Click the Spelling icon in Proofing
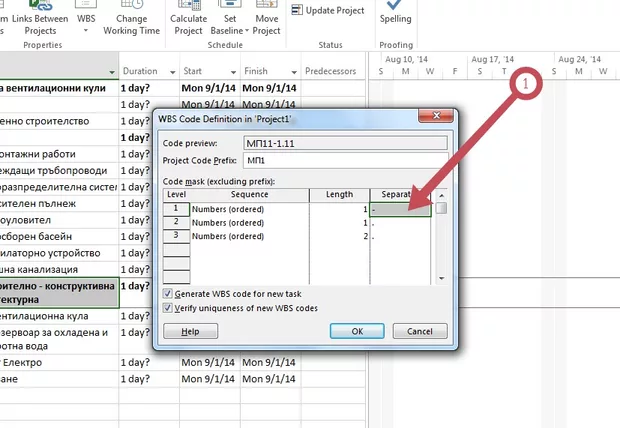620x428 pixels. 396,14
